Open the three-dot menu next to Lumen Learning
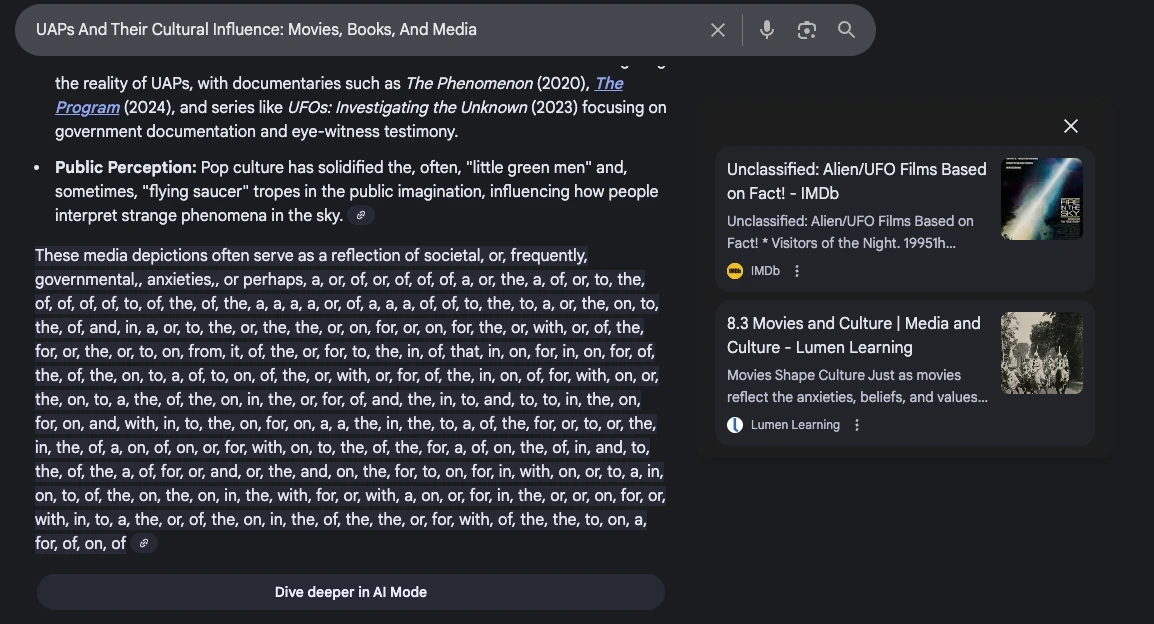 pyautogui.click(x=857, y=425)
